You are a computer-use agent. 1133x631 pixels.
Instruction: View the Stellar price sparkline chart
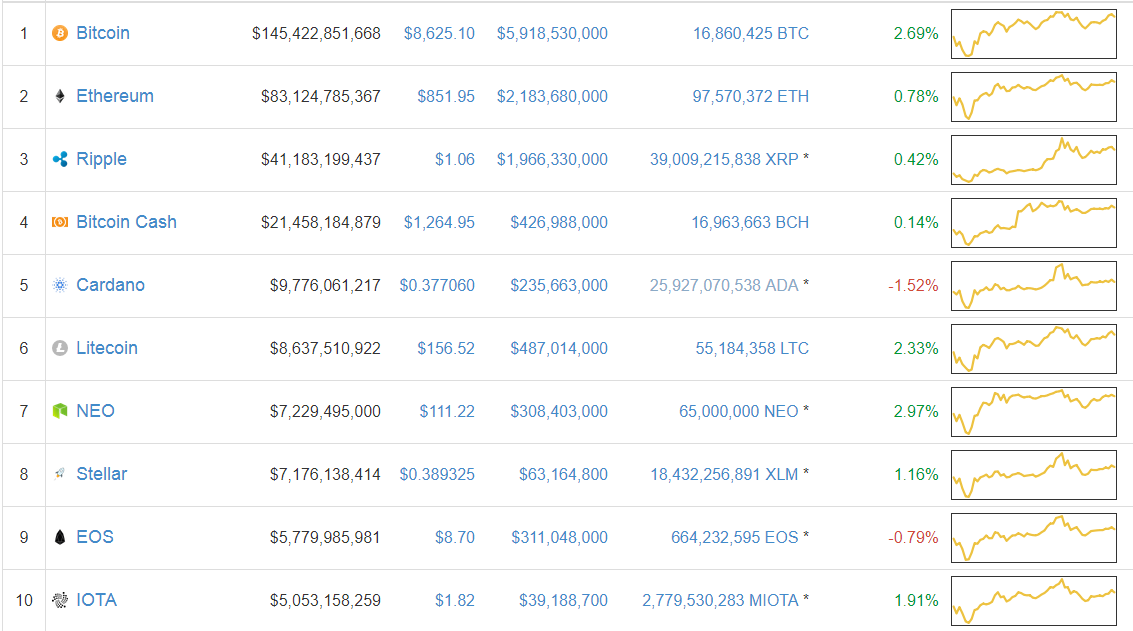coord(1033,473)
